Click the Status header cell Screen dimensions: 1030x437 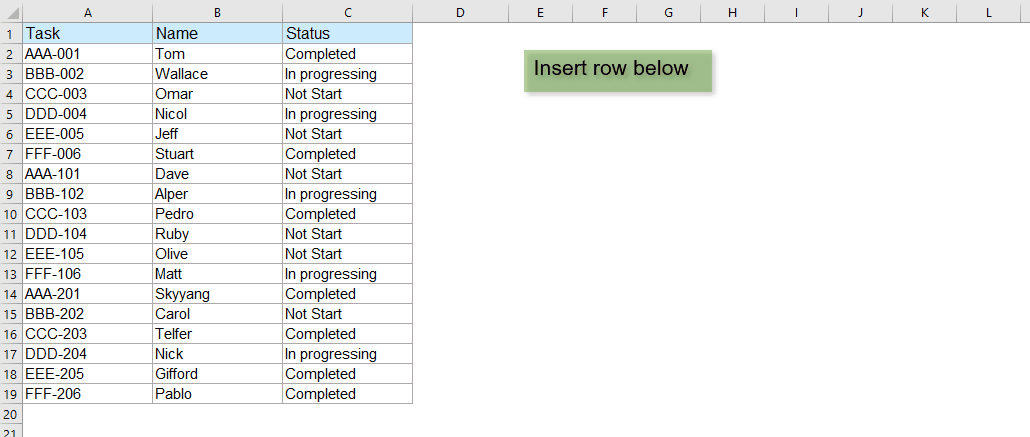347,34
